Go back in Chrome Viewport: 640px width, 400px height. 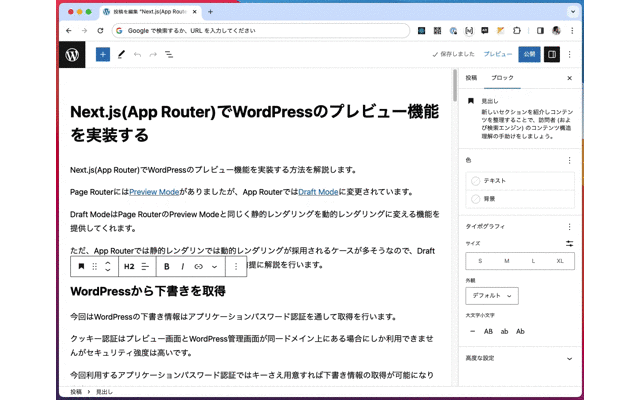tap(69, 31)
